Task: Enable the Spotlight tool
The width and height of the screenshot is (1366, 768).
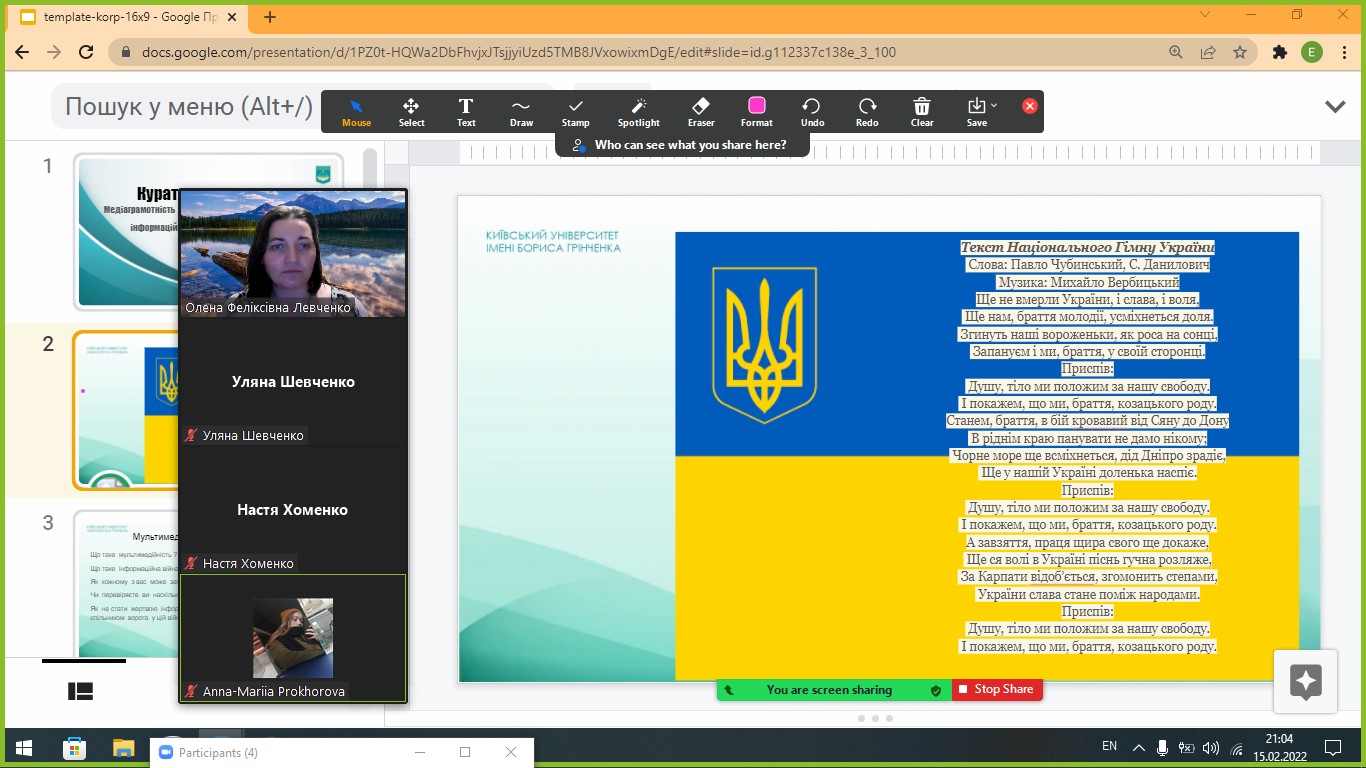Action: coord(638,112)
